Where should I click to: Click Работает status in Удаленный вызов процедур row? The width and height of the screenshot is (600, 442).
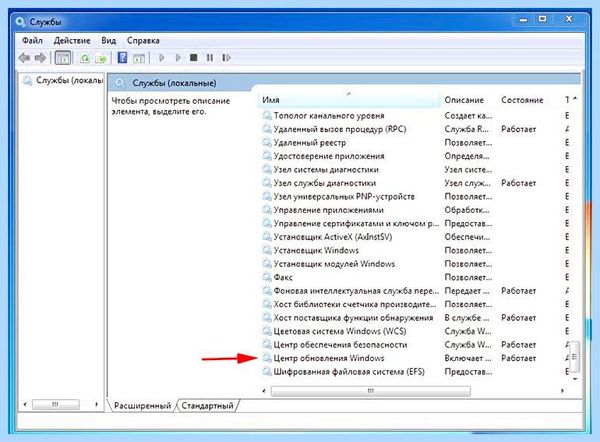click(x=518, y=129)
